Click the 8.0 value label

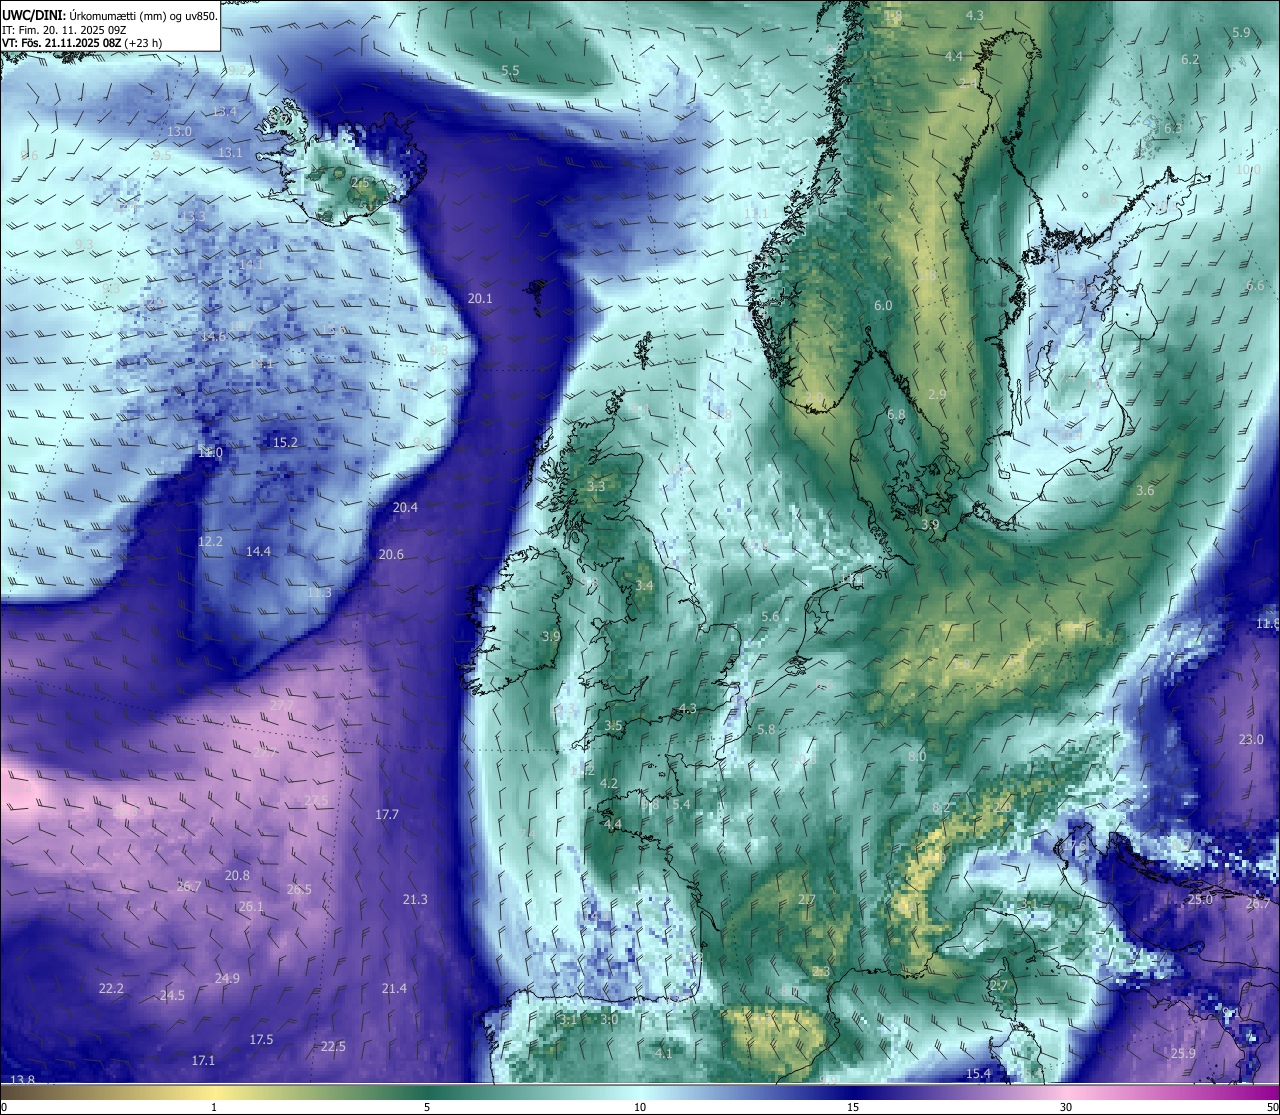(916, 756)
